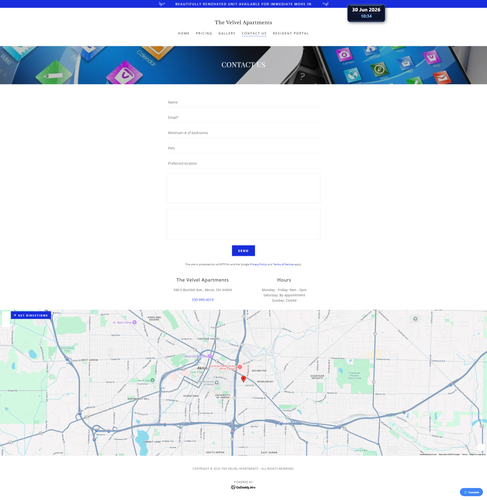This screenshot has height=500, width=487.
Task: Submit the form with Send button
Action: pos(243,251)
